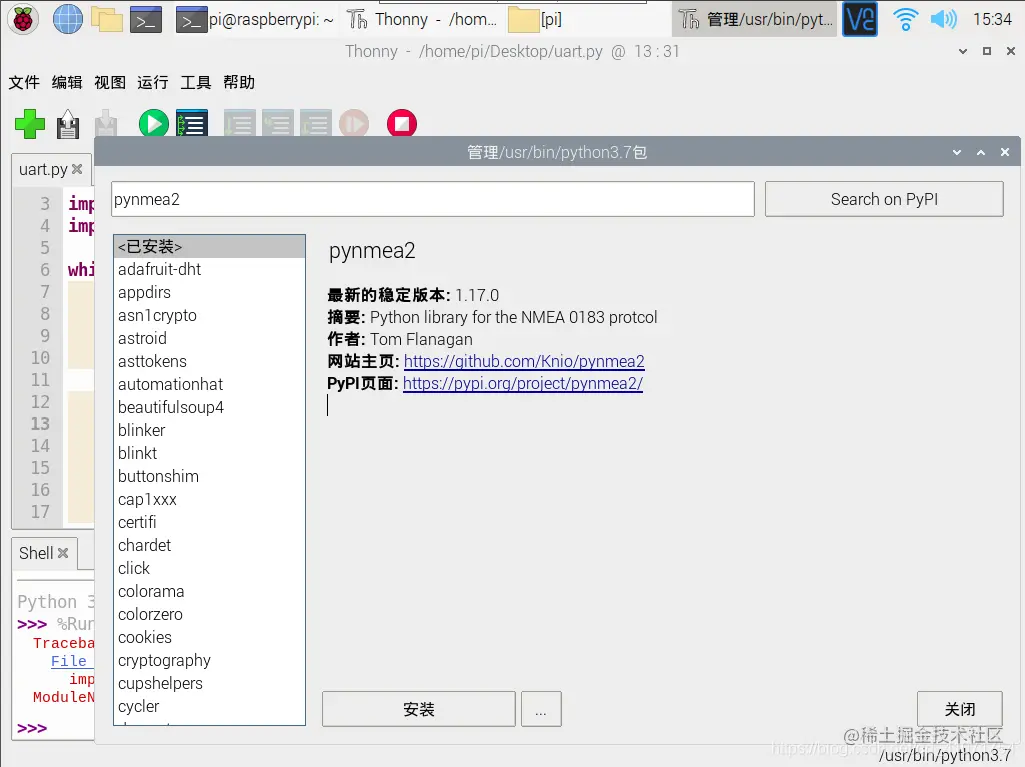Select cookies in the package list
The height and width of the screenshot is (767, 1025).
click(x=209, y=638)
